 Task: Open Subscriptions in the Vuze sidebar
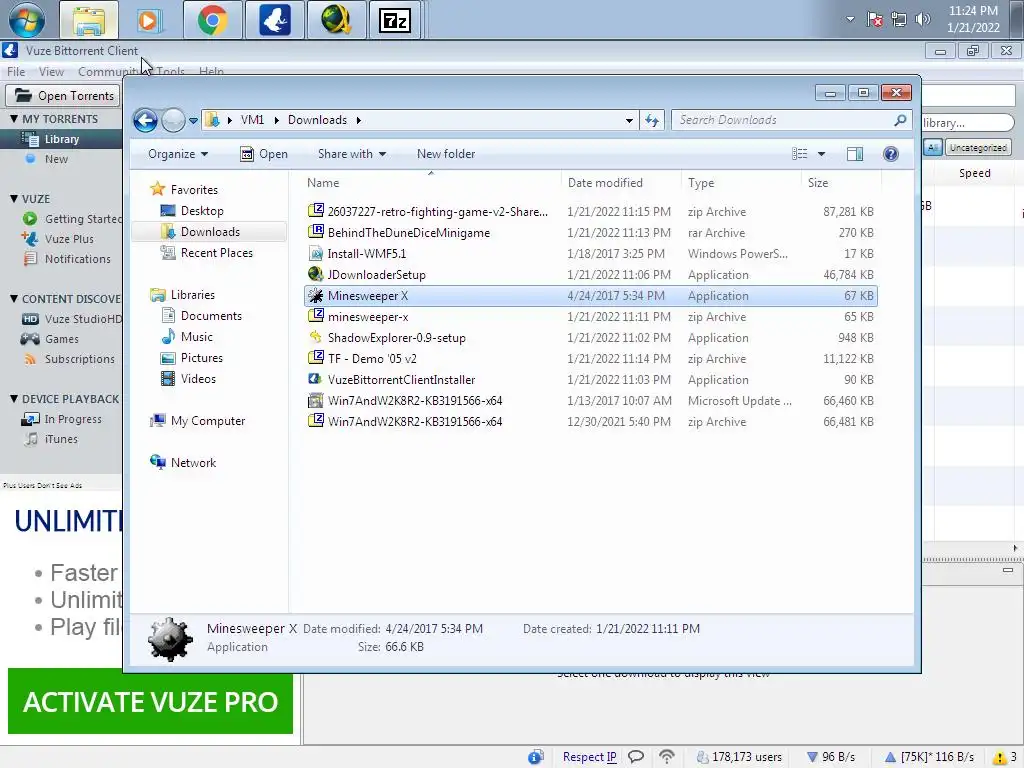[x=79, y=359]
